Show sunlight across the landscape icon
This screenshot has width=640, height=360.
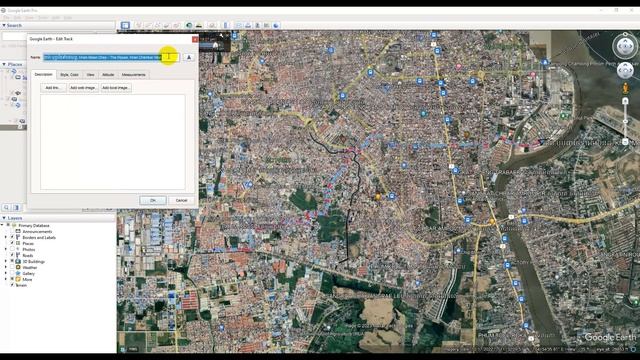point(199,25)
